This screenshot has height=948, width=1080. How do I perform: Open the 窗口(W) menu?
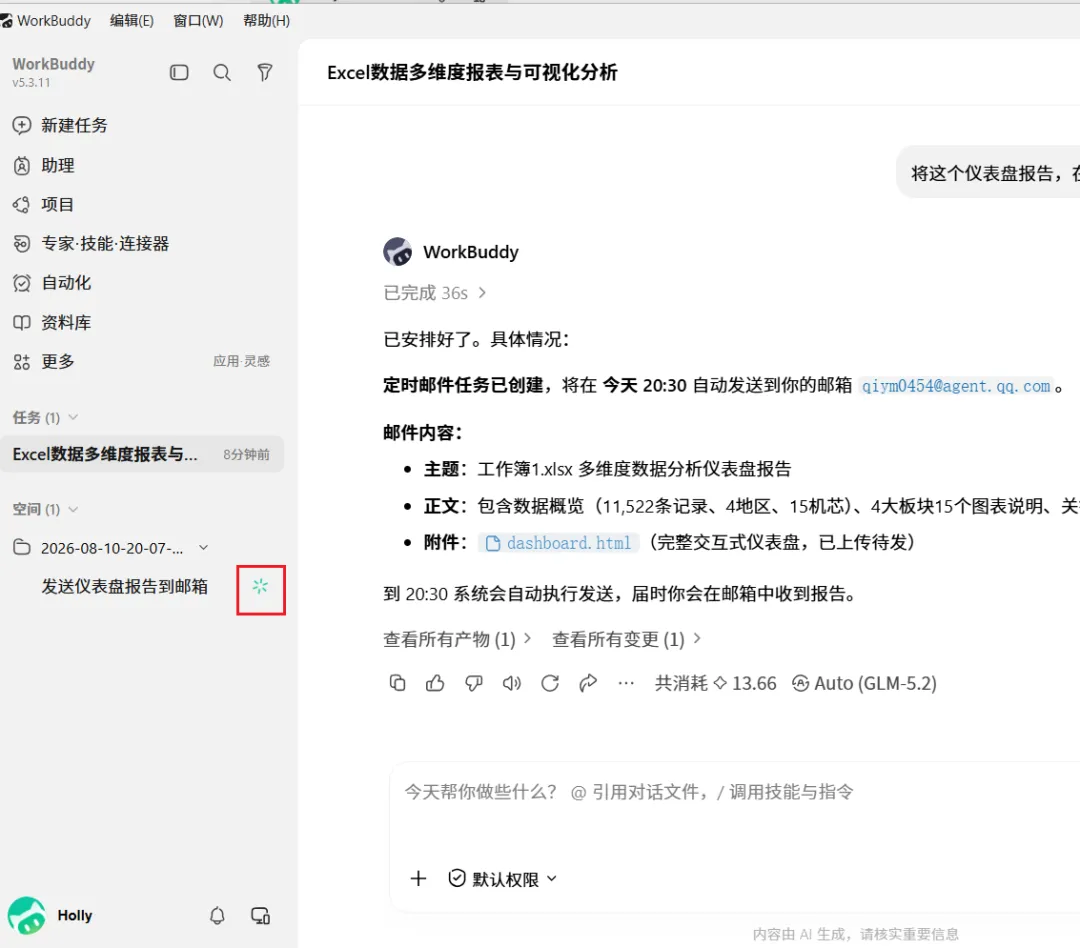(198, 21)
